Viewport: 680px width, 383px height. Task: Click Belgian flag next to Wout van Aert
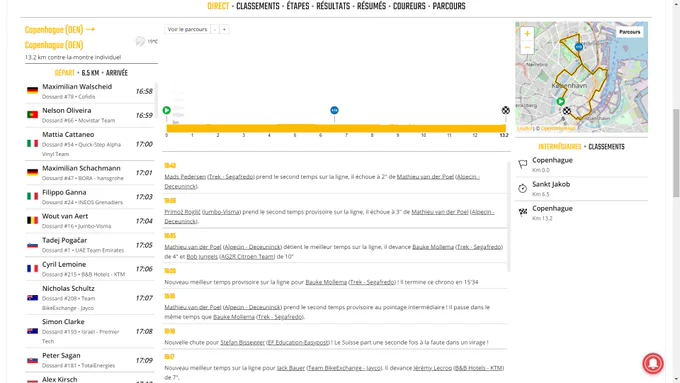33,220
